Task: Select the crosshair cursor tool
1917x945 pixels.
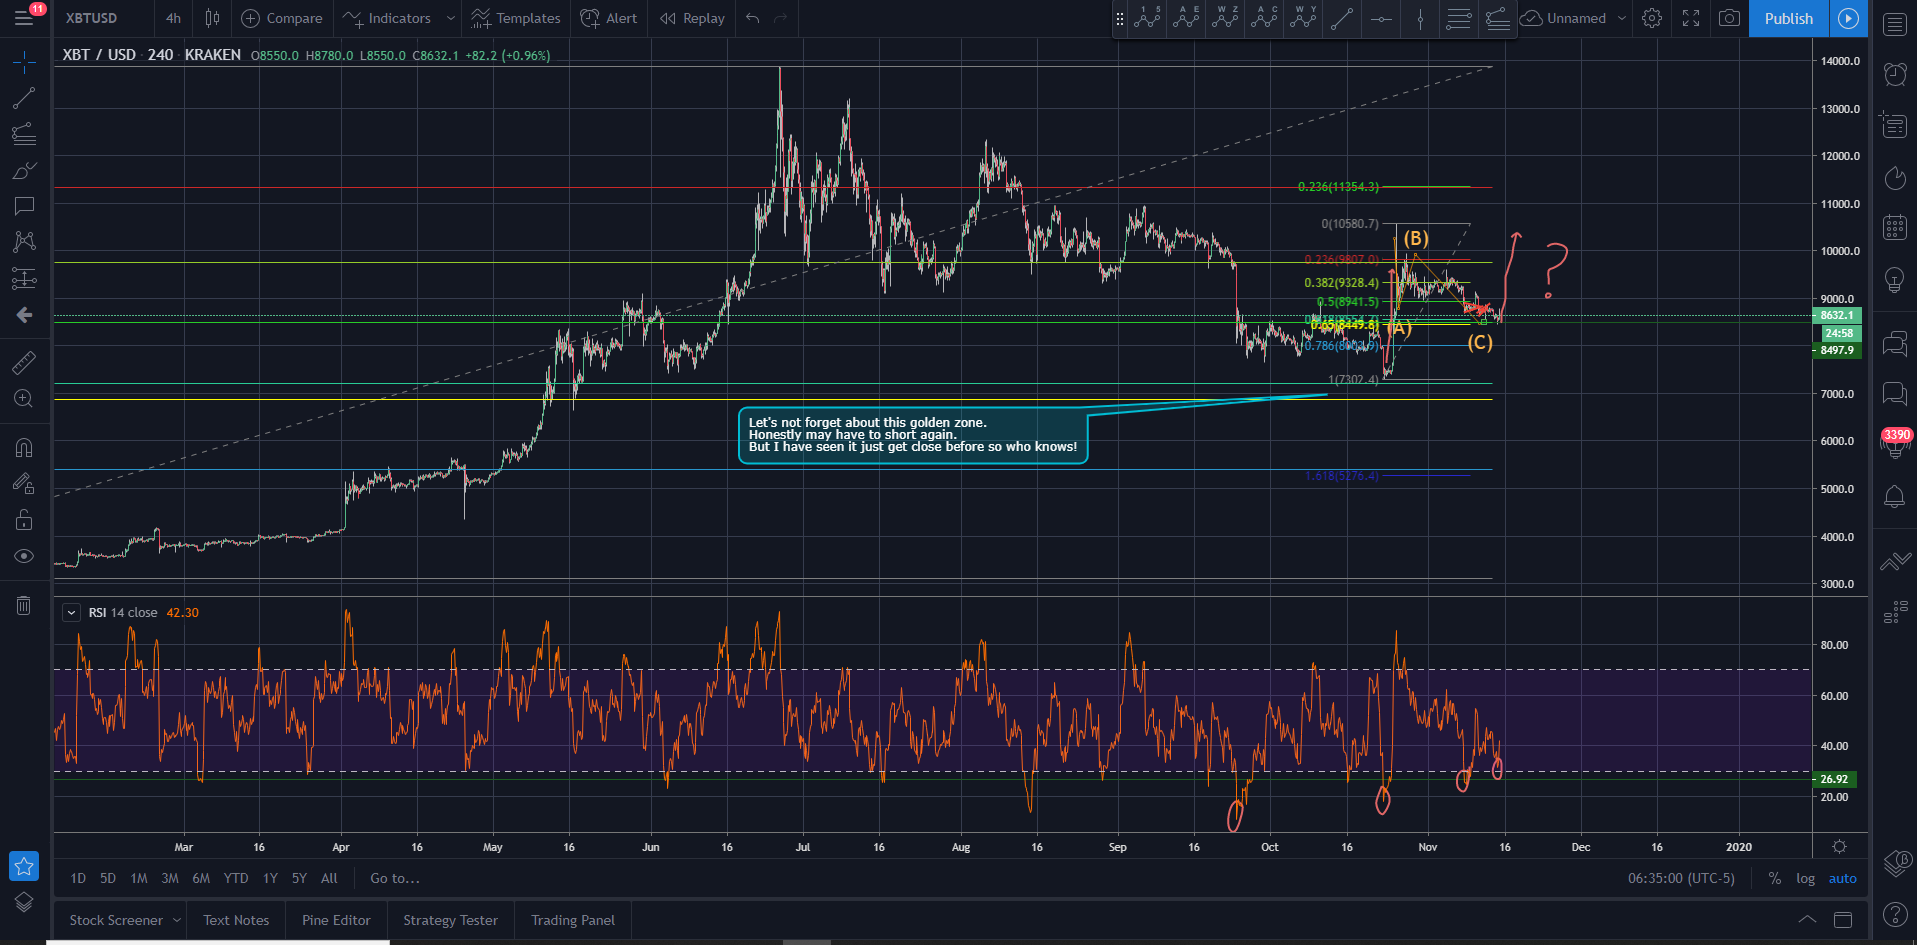Action: click(x=24, y=63)
